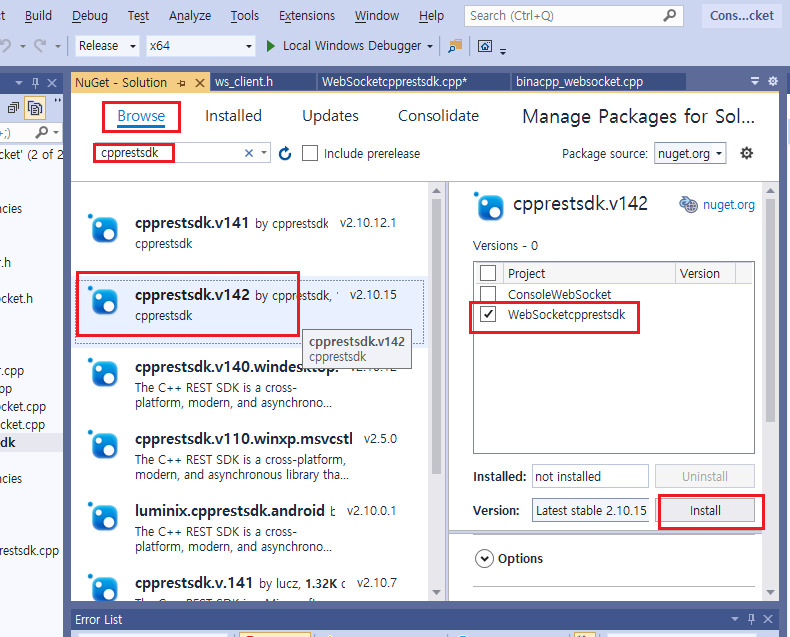Pin the NuGet - Solution tab

[x=182, y=83]
